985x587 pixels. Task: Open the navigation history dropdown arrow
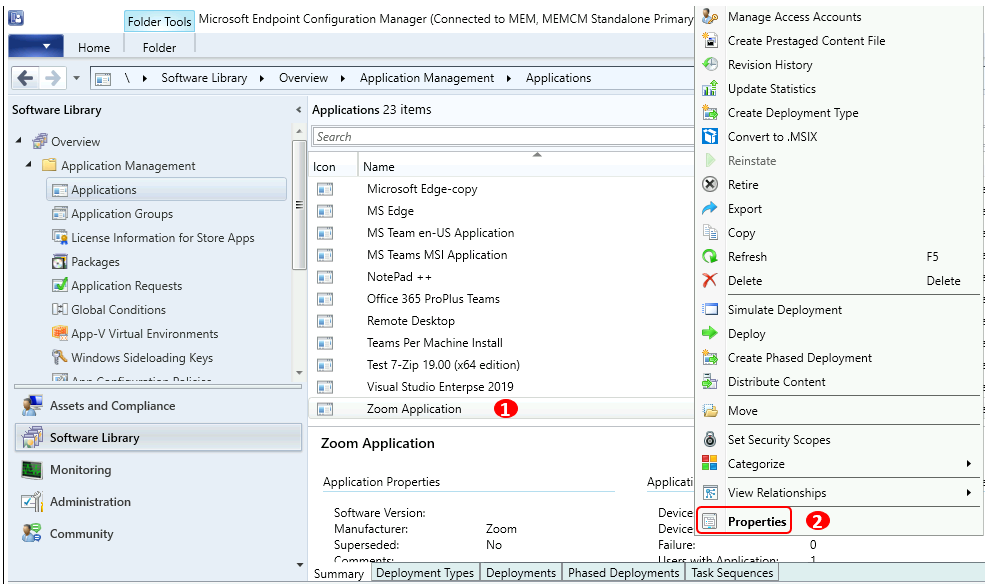pyautogui.click(x=76, y=78)
